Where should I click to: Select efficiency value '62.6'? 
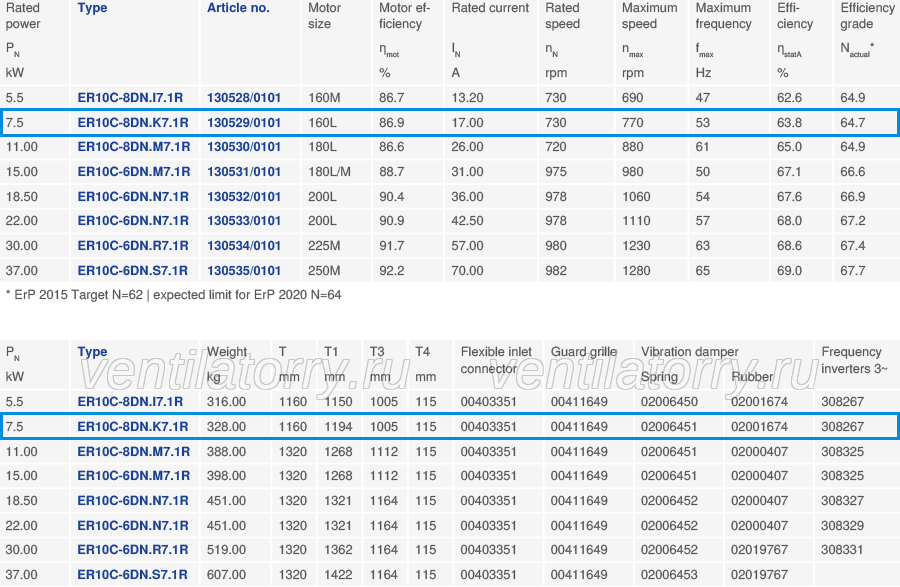click(x=789, y=98)
